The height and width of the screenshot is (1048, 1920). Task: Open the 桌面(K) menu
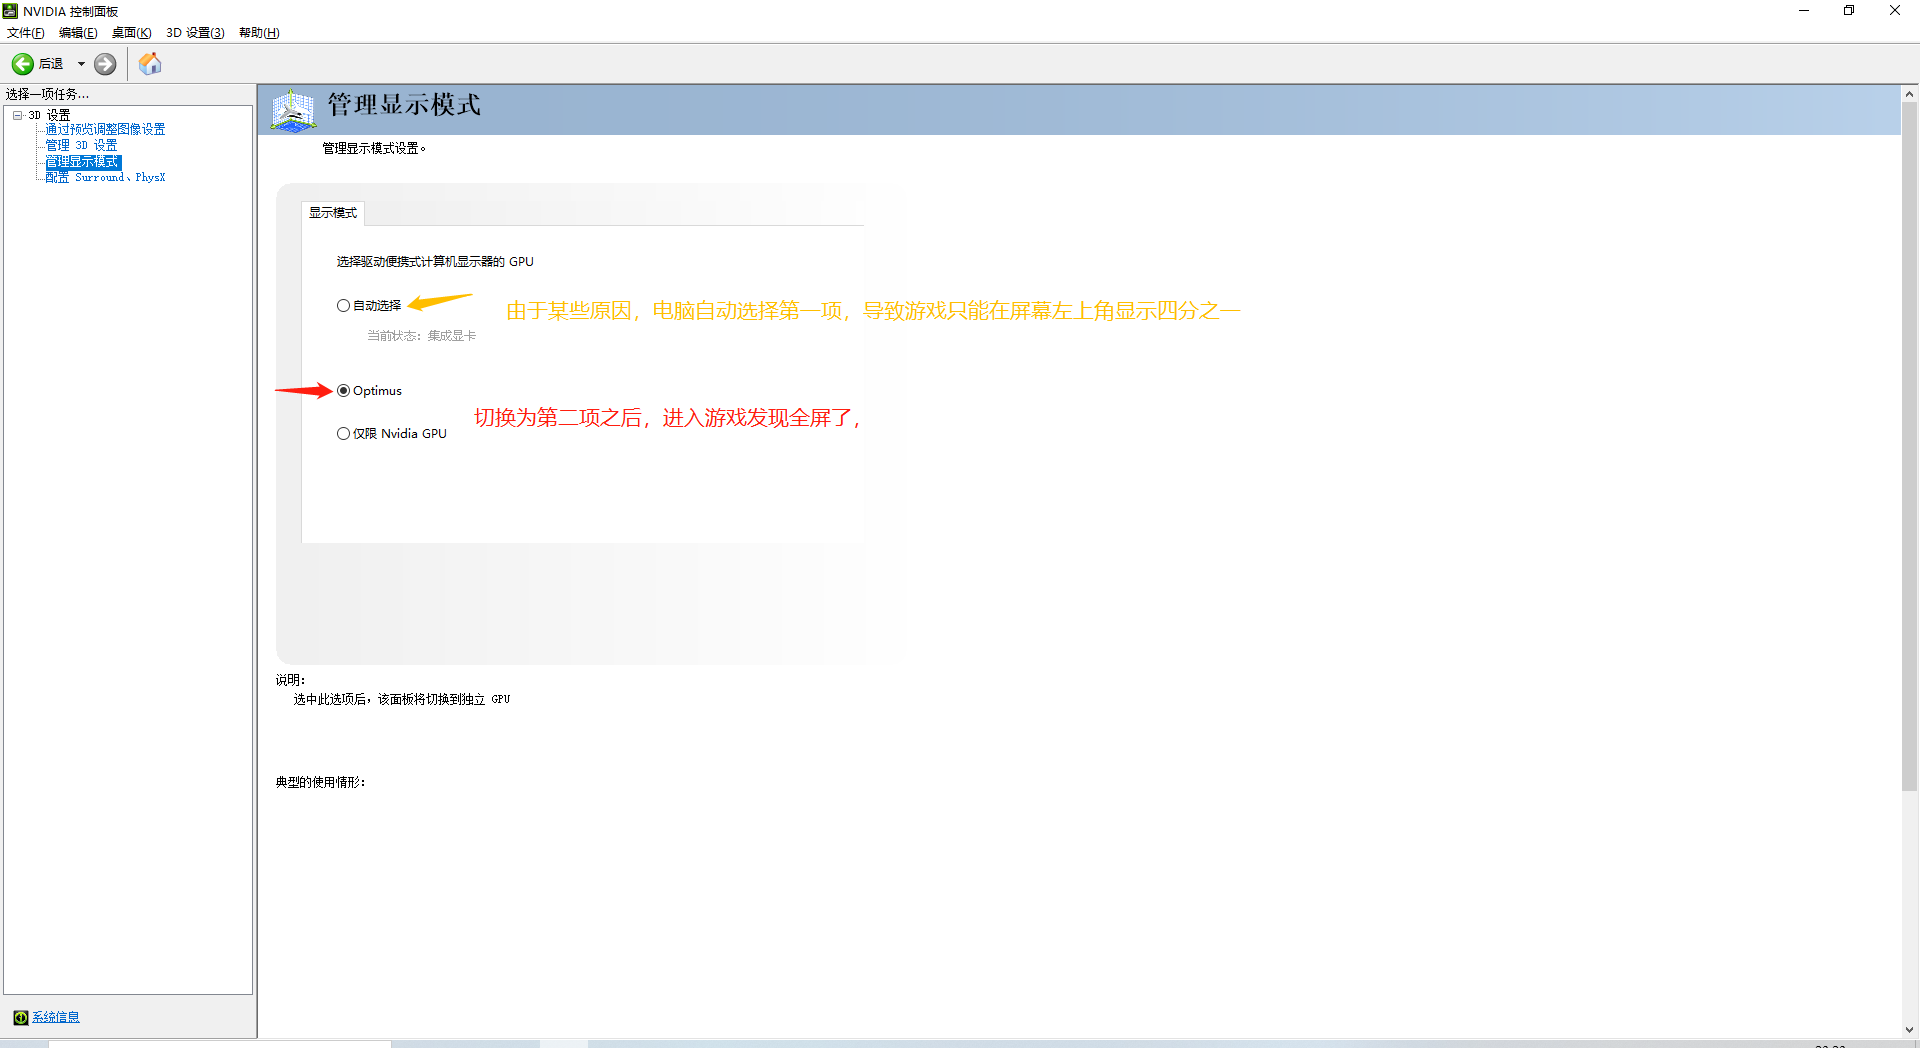tap(132, 33)
